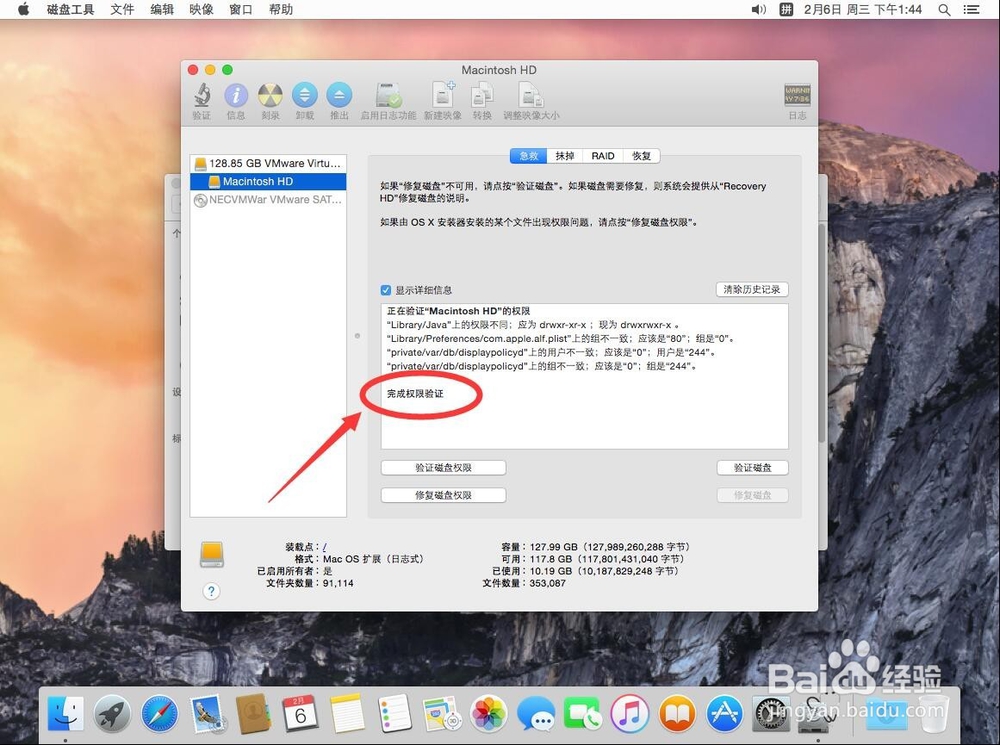Open Messages from the Dock
Viewport: 1000px width, 745px height.
pos(536,712)
